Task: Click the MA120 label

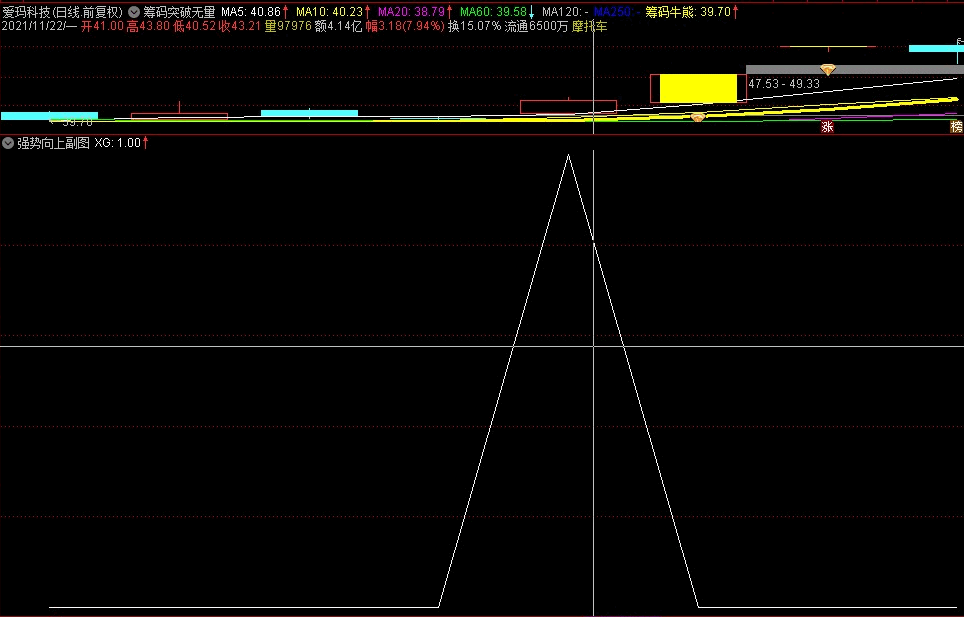Action: (566, 12)
